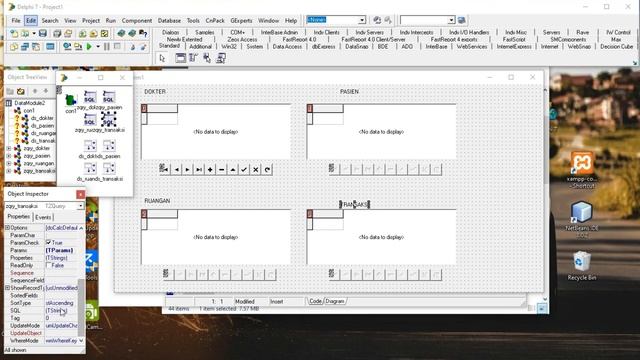640x360 pixels.
Task: Click the Refresh button on DOKTER navigator
Action: 267,169
